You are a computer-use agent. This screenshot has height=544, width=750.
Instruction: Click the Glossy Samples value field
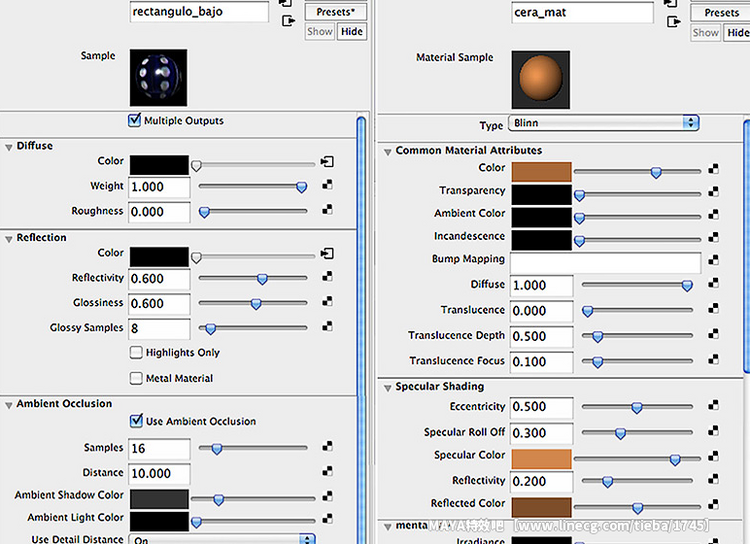(x=159, y=329)
